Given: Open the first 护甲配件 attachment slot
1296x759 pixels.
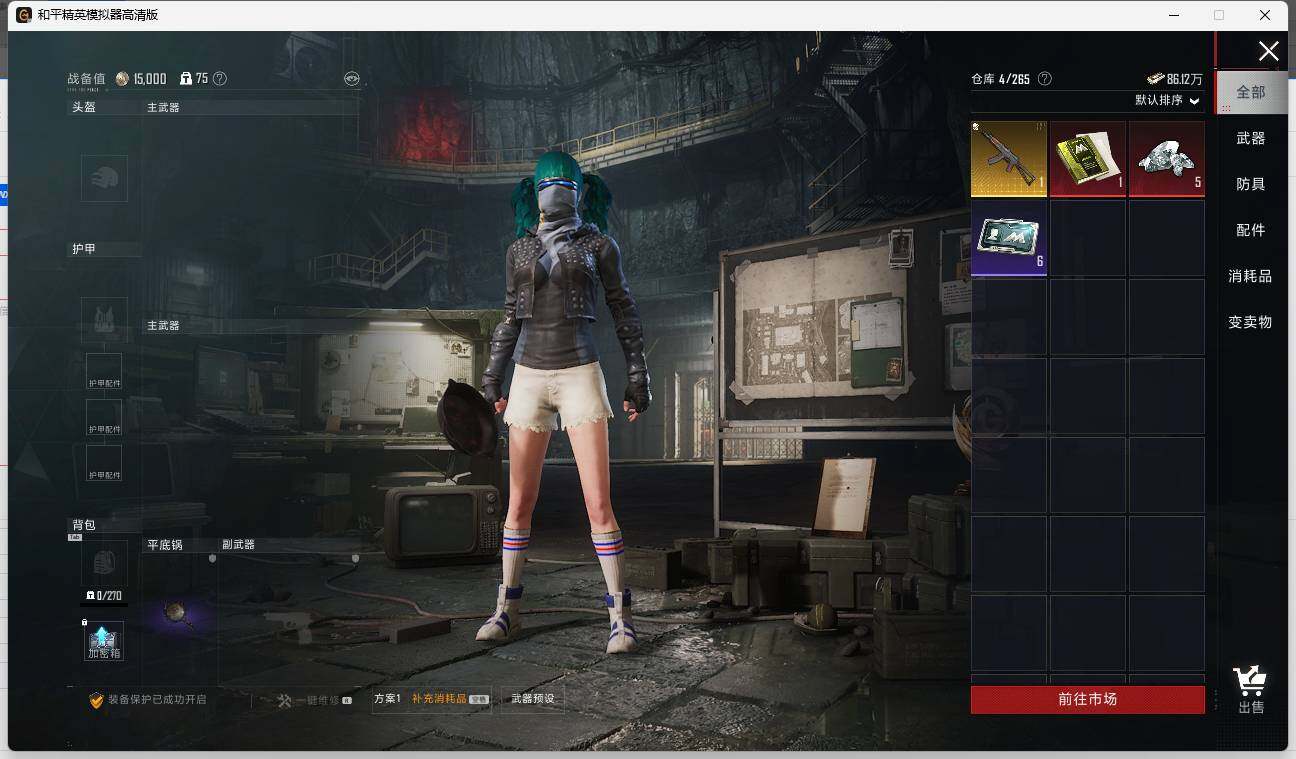Looking at the screenshot, I should 104,371.
